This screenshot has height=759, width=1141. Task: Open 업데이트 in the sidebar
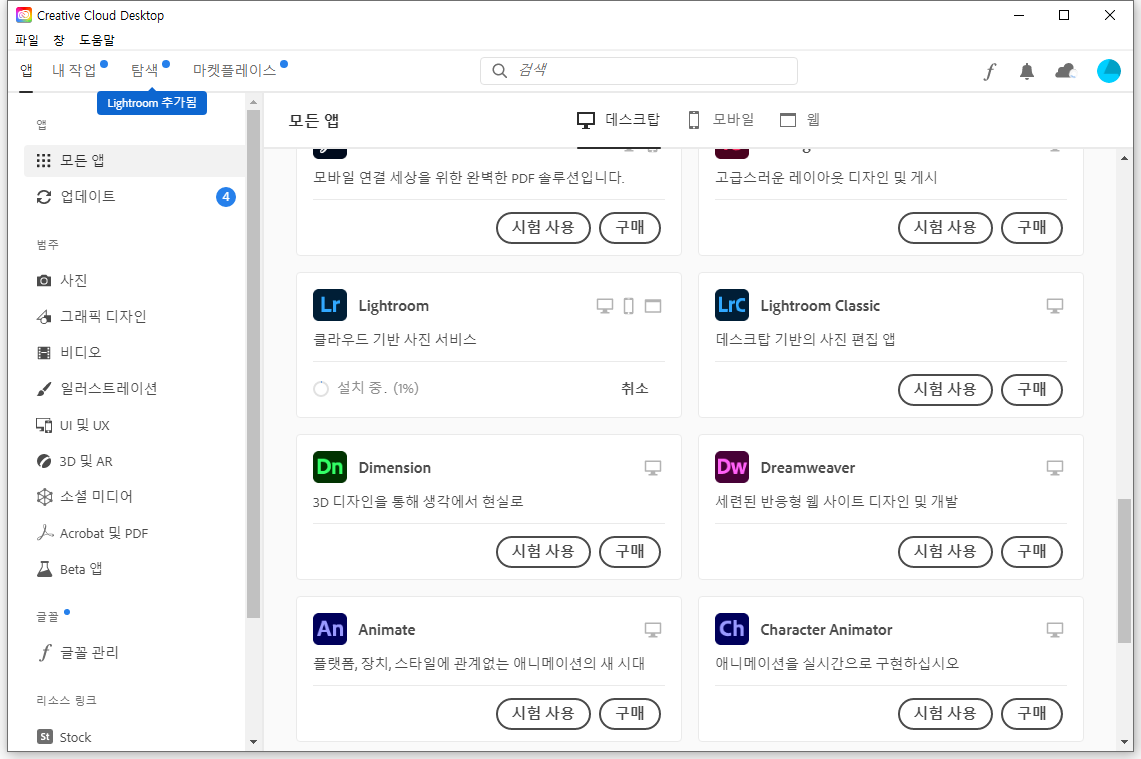[135, 196]
